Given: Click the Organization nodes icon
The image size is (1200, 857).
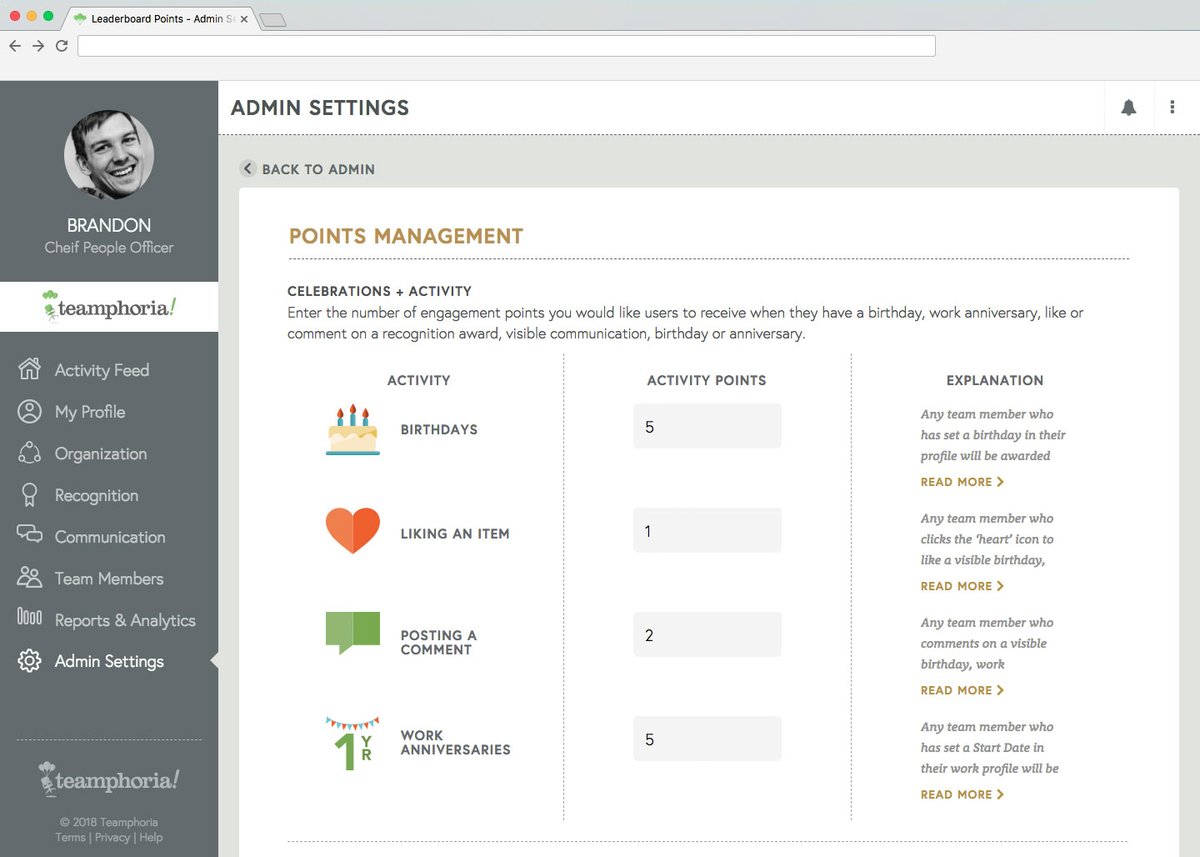Looking at the screenshot, I should coord(29,453).
